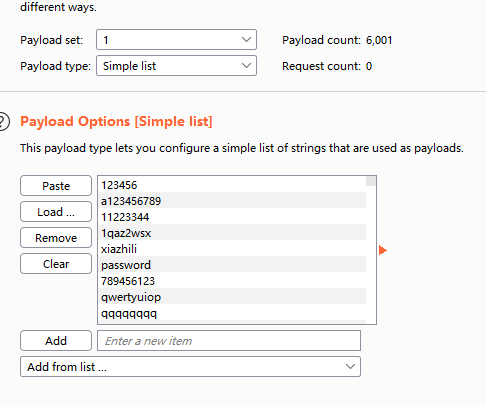Select the a123456789 payload entry
The height and width of the screenshot is (406, 486).
232,201
